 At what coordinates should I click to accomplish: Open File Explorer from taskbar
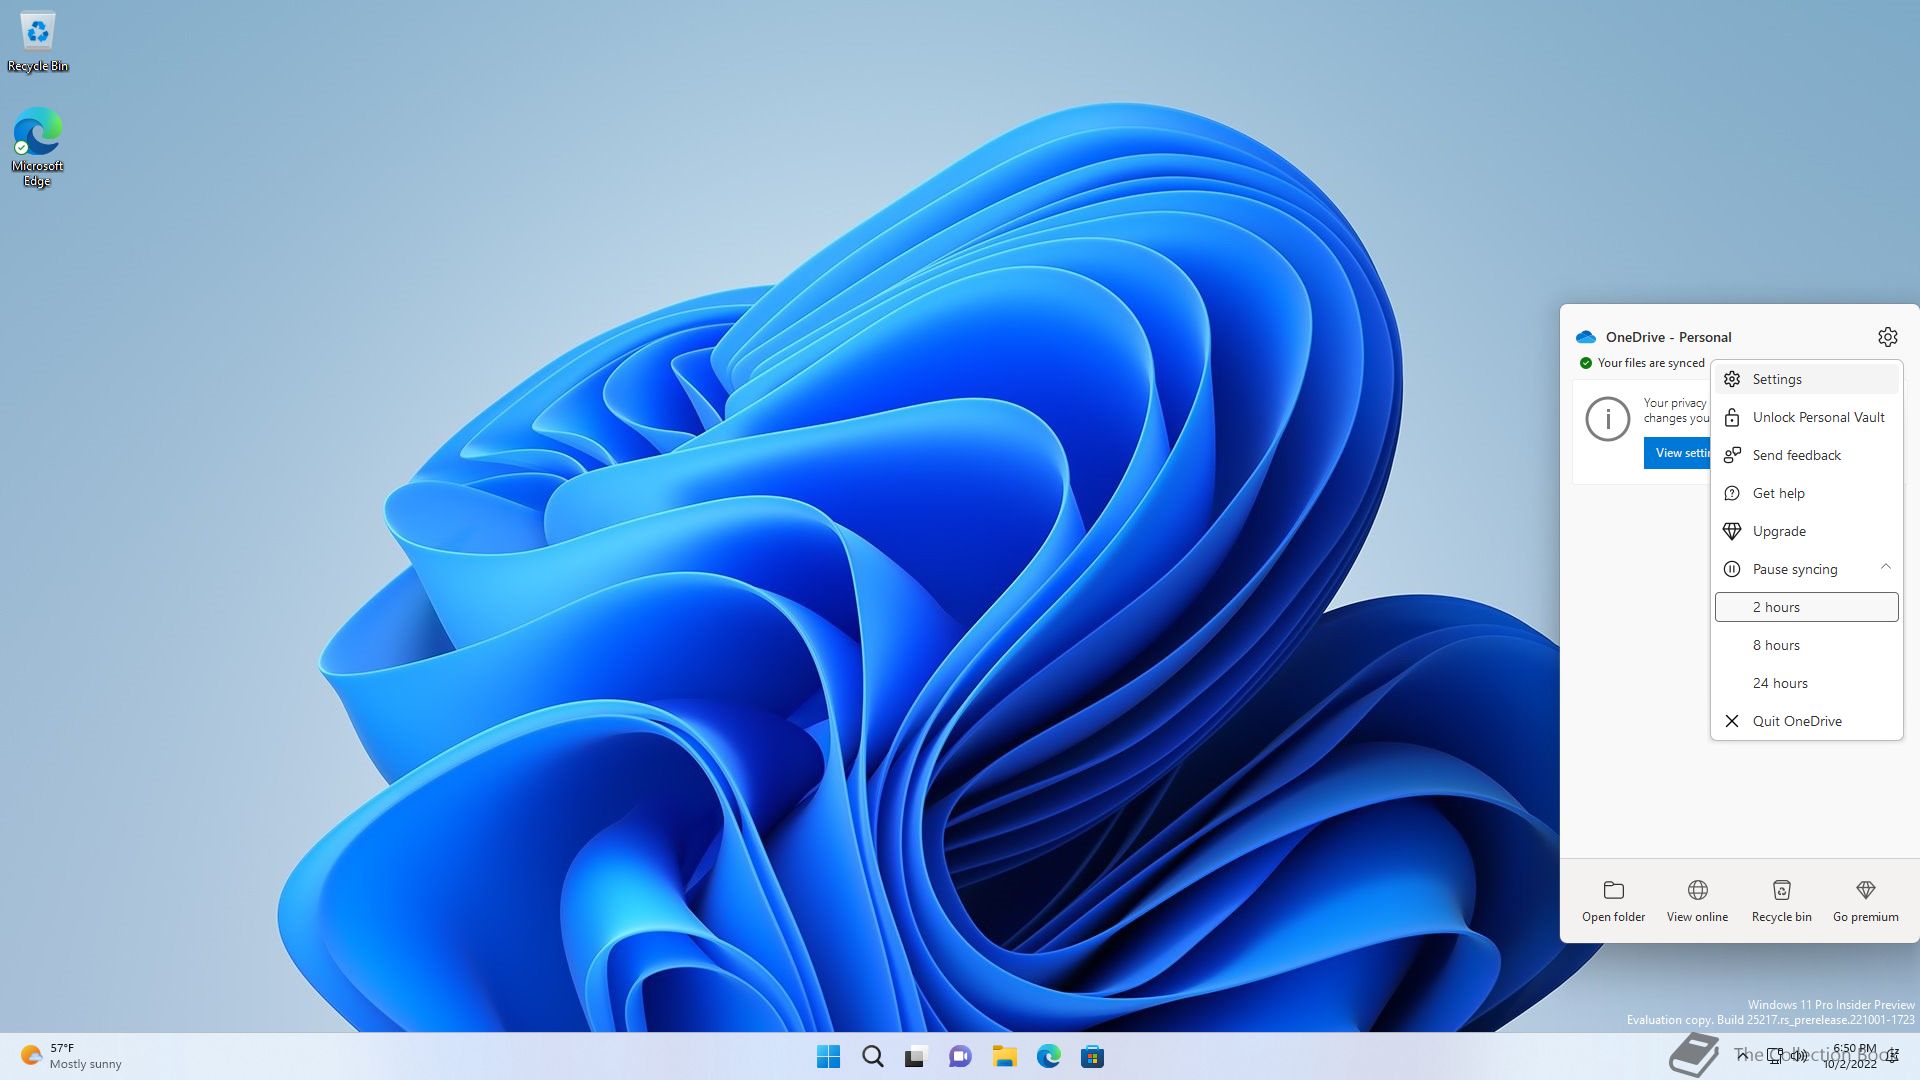(x=1004, y=1056)
